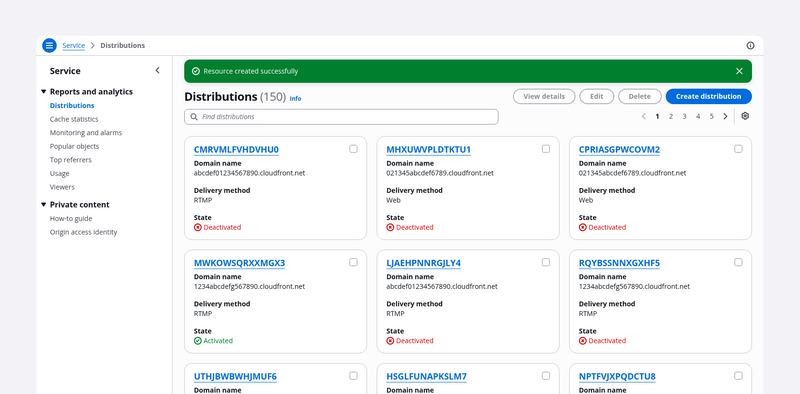Collapse the Service side navigation chevron
Image resolution: width=800 pixels, height=394 pixels.
click(x=157, y=70)
